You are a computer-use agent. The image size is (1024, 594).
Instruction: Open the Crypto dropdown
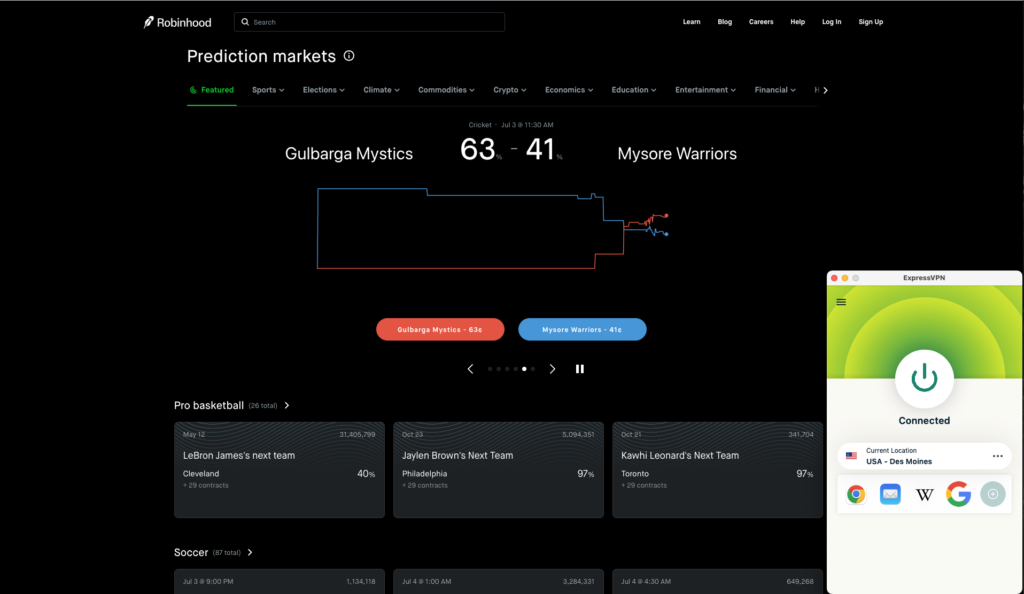point(509,90)
